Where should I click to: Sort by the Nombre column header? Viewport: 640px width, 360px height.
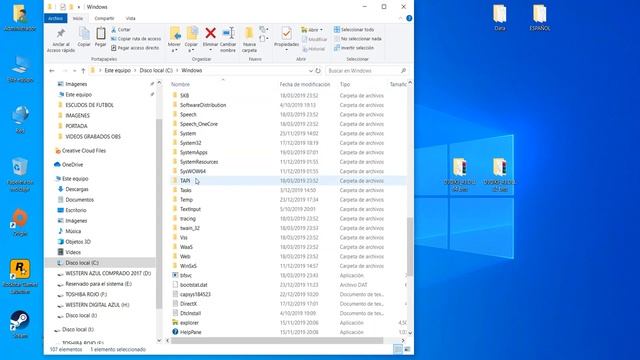tap(180, 84)
